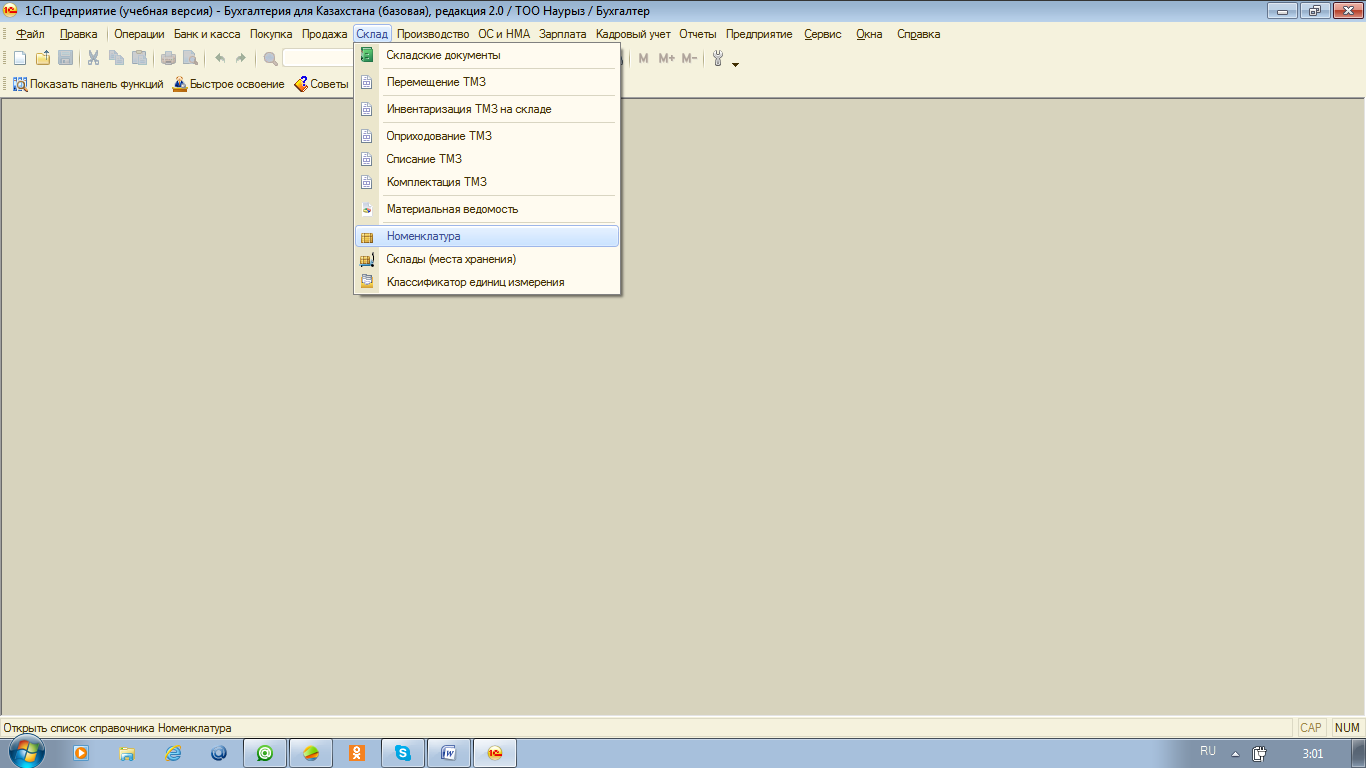The height and width of the screenshot is (768, 1366).
Task: Open Odnoklassniki orange taskbar icon
Action: (357, 753)
